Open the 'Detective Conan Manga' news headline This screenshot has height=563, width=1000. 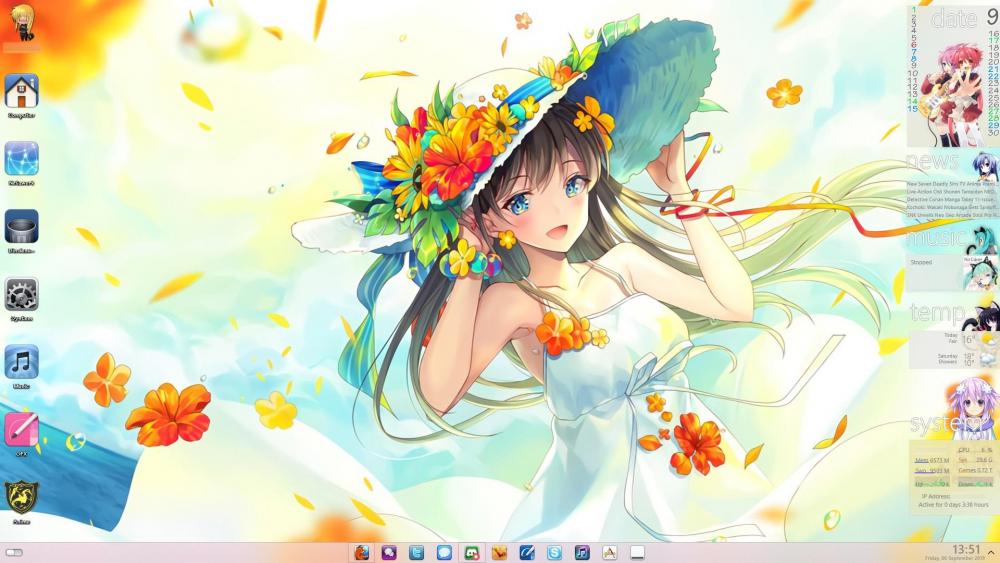point(951,200)
